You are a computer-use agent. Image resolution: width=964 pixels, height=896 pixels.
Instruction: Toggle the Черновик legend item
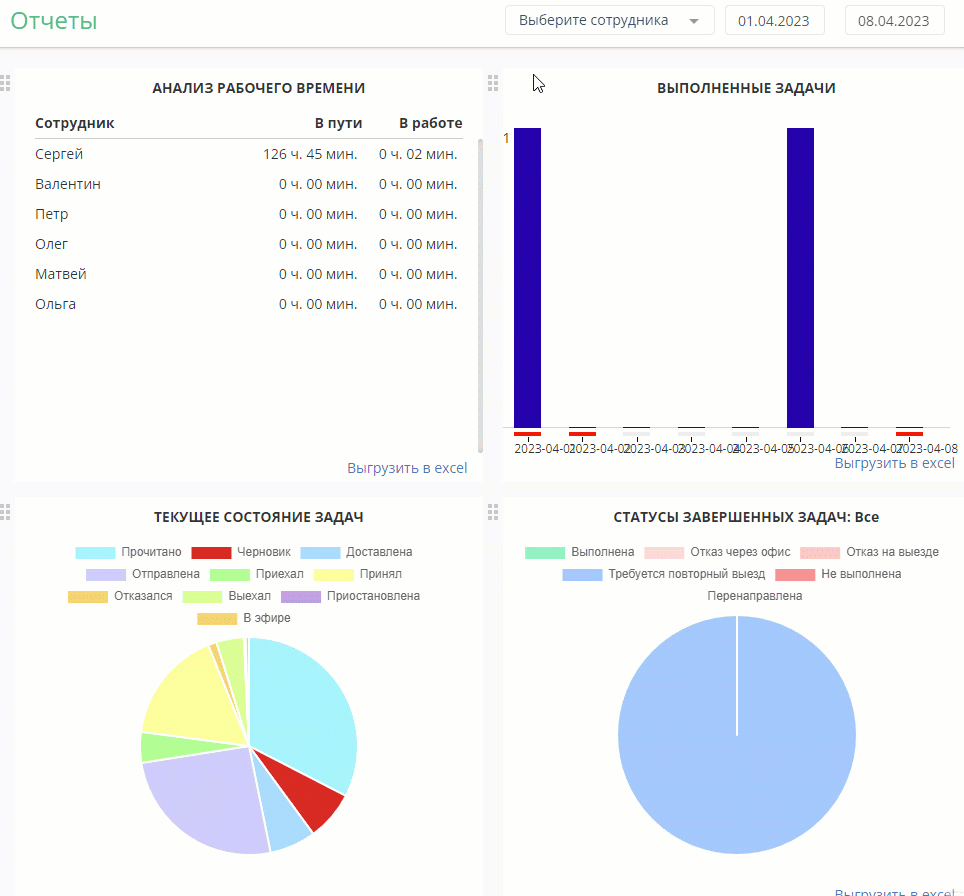click(241, 552)
